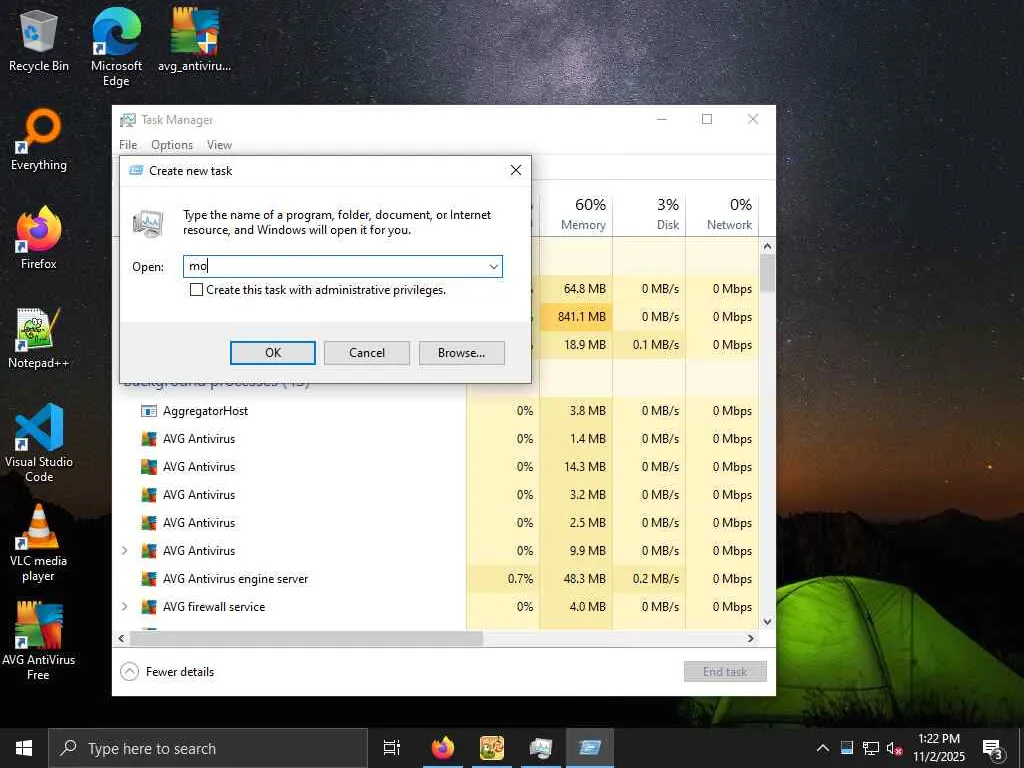Viewport: 1024px width, 768px height.
Task: Launch Microsoft Edge from desktop
Action: [x=116, y=47]
